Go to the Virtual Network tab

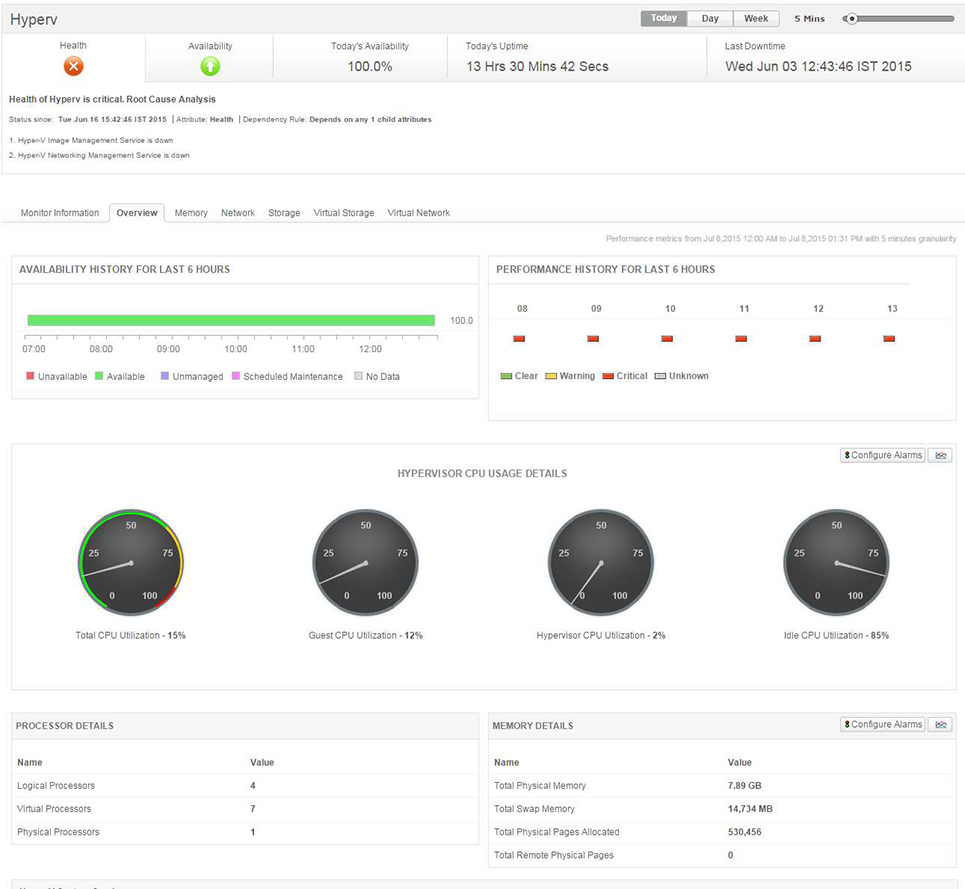[418, 213]
